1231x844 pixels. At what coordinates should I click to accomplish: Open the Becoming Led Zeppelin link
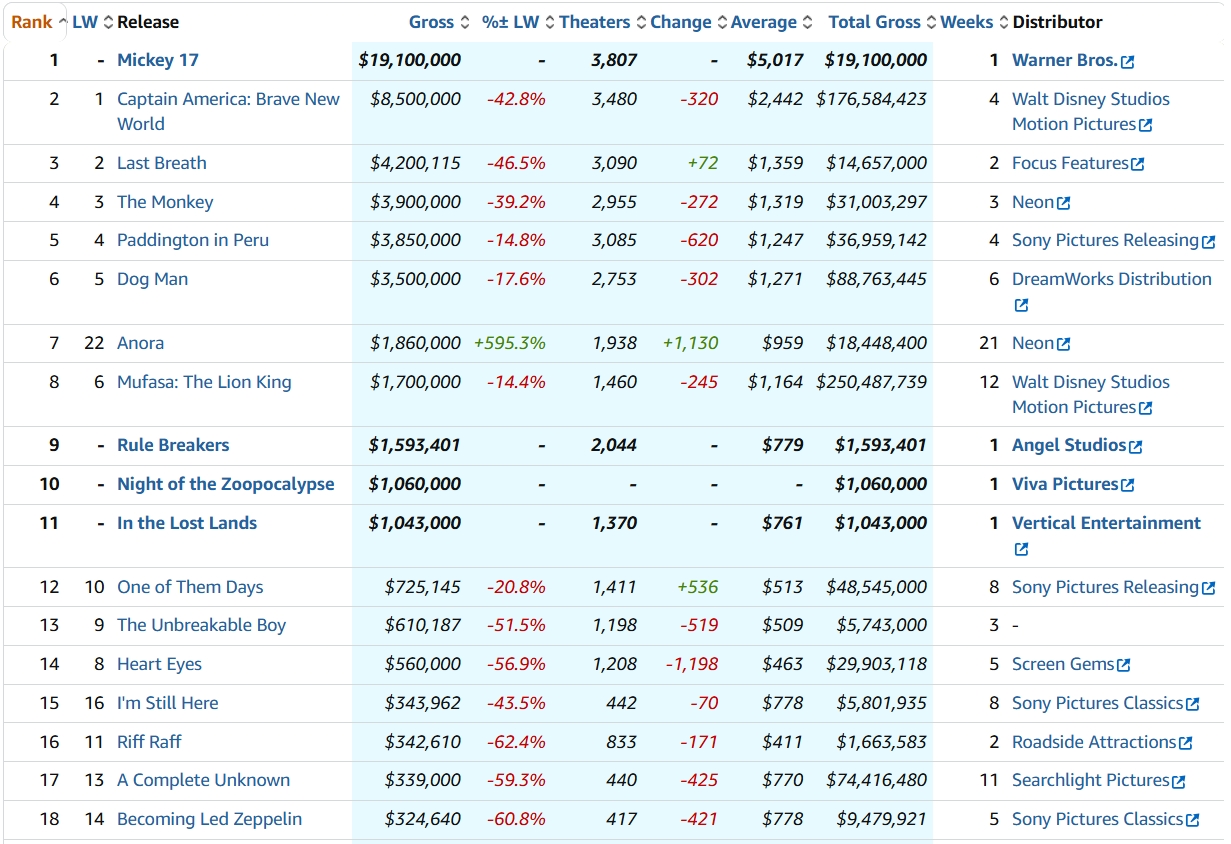[x=209, y=819]
